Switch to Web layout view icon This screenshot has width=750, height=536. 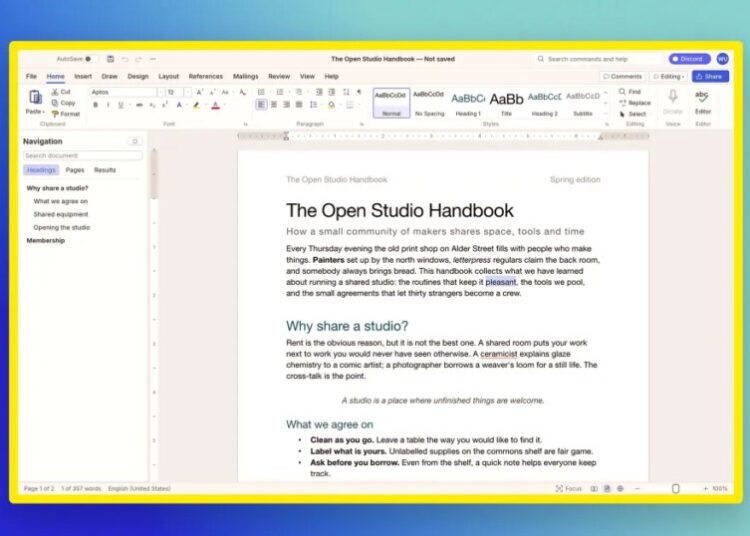tap(620, 489)
